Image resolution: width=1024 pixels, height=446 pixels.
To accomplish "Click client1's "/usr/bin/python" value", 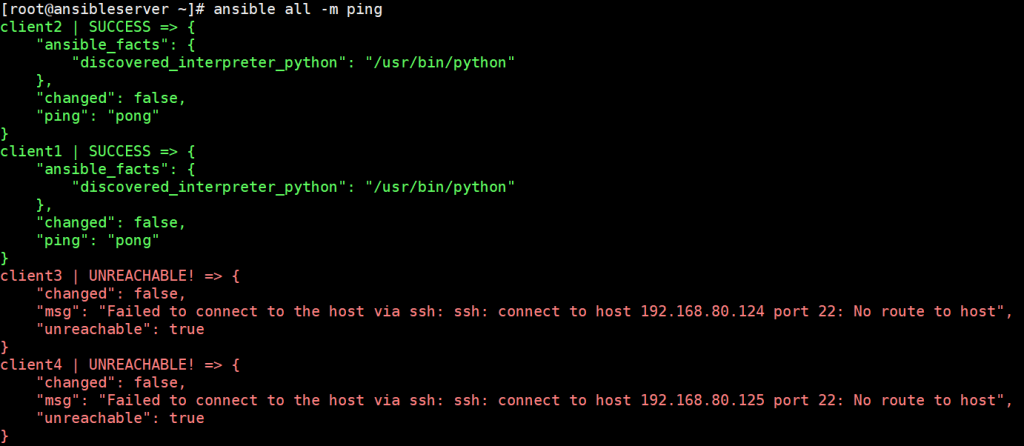I will pyautogui.click(x=441, y=187).
